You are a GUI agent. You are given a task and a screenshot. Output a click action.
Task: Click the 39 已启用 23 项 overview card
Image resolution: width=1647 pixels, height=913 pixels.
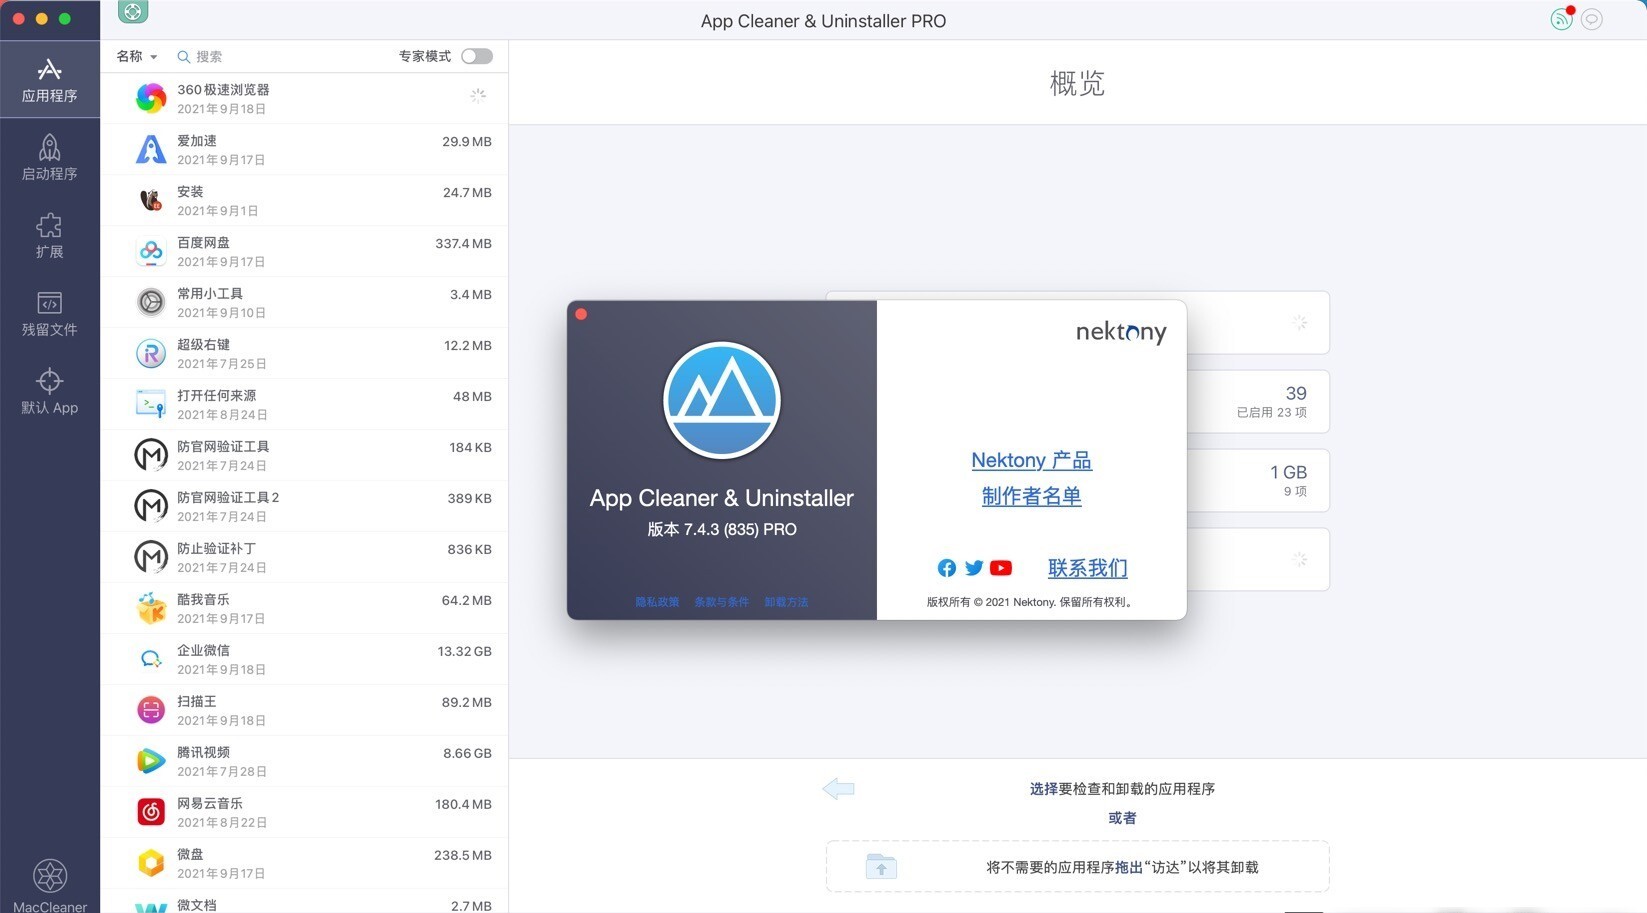(1258, 401)
